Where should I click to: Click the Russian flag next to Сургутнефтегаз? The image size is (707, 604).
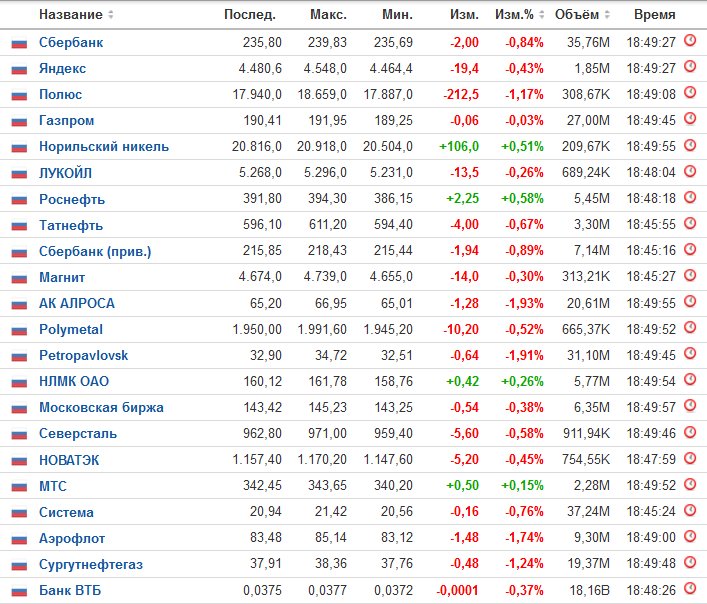coord(19,565)
